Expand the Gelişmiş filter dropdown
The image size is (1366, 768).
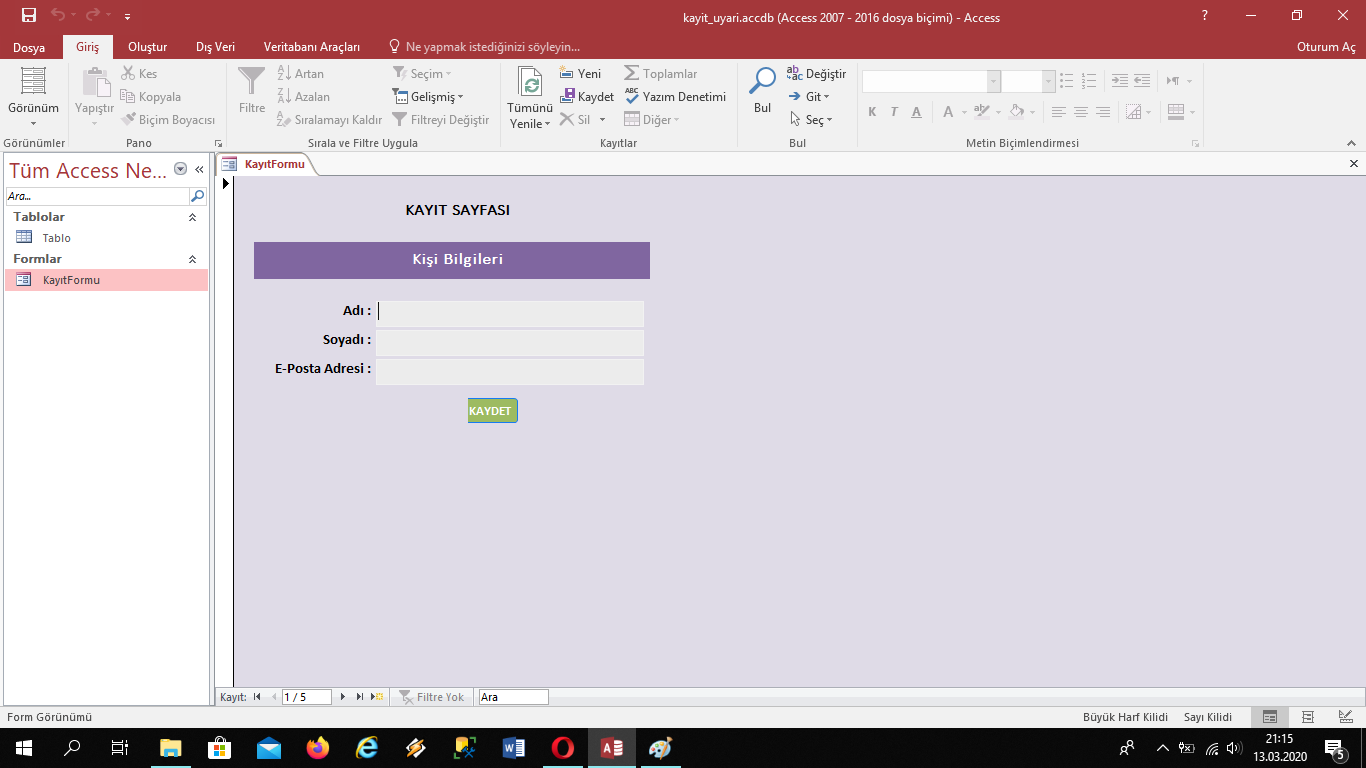[460, 97]
